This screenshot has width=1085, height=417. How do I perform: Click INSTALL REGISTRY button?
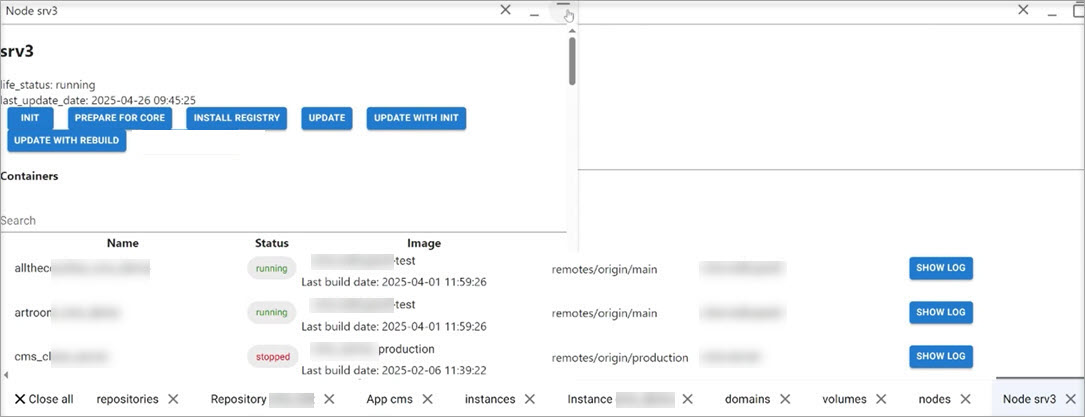pos(237,118)
